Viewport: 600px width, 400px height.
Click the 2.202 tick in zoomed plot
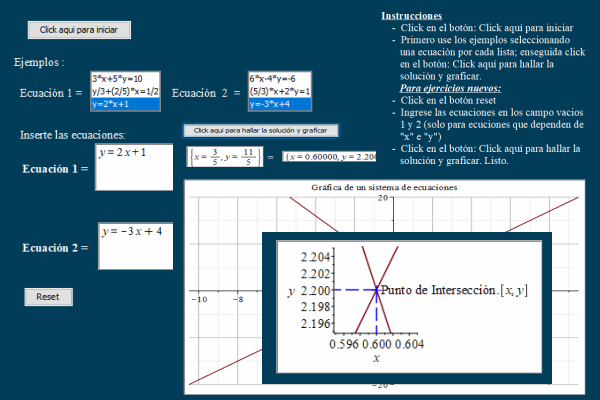pyautogui.click(x=315, y=274)
